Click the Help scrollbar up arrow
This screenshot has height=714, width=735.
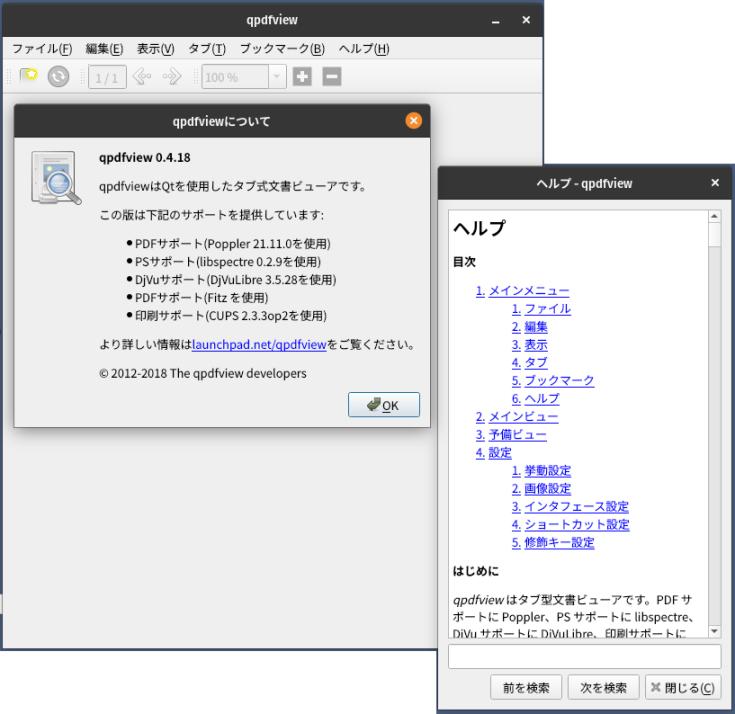point(714,216)
